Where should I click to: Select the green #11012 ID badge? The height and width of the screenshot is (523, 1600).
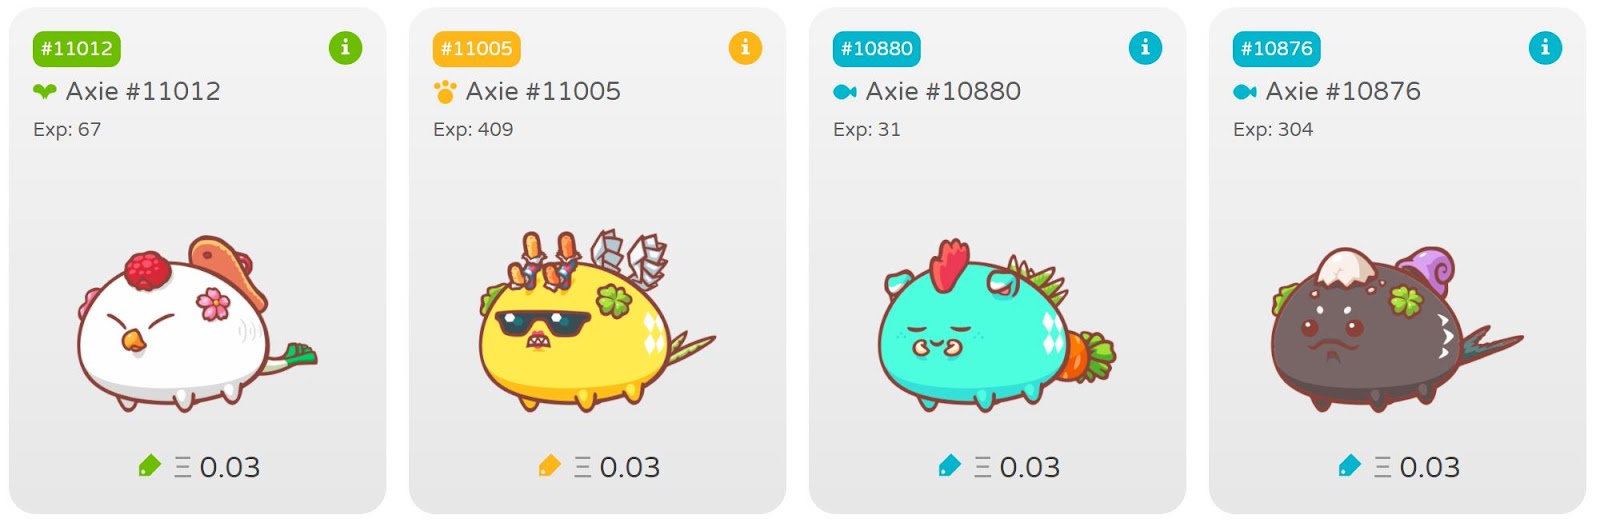point(77,48)
